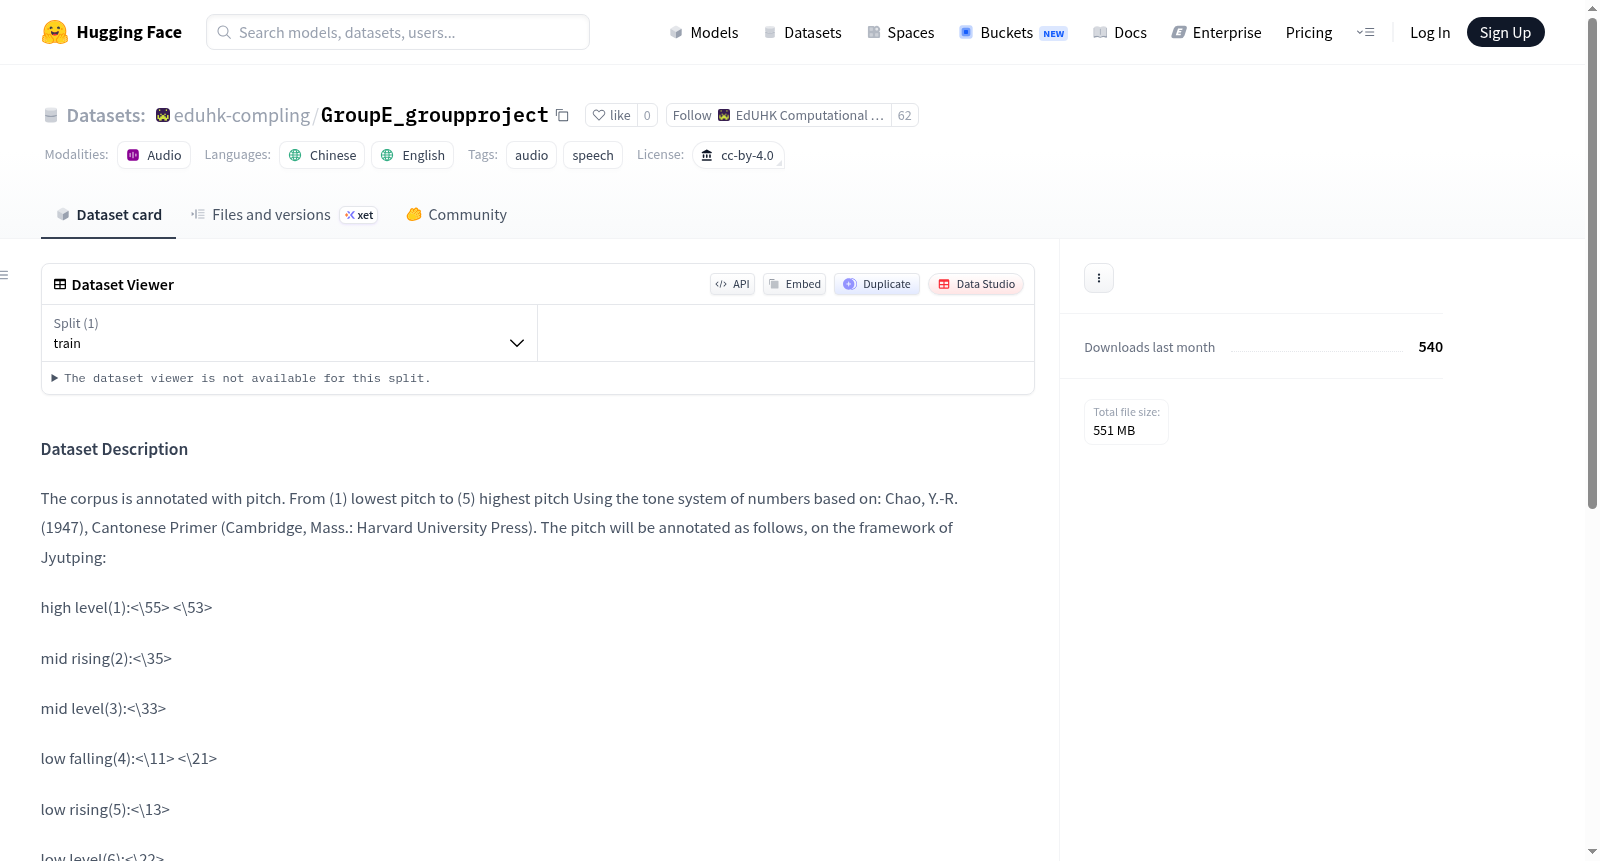Viewport: 1600px width, 861px height.
Task: Follow EdUHK Computational organization
Action: 778,116
